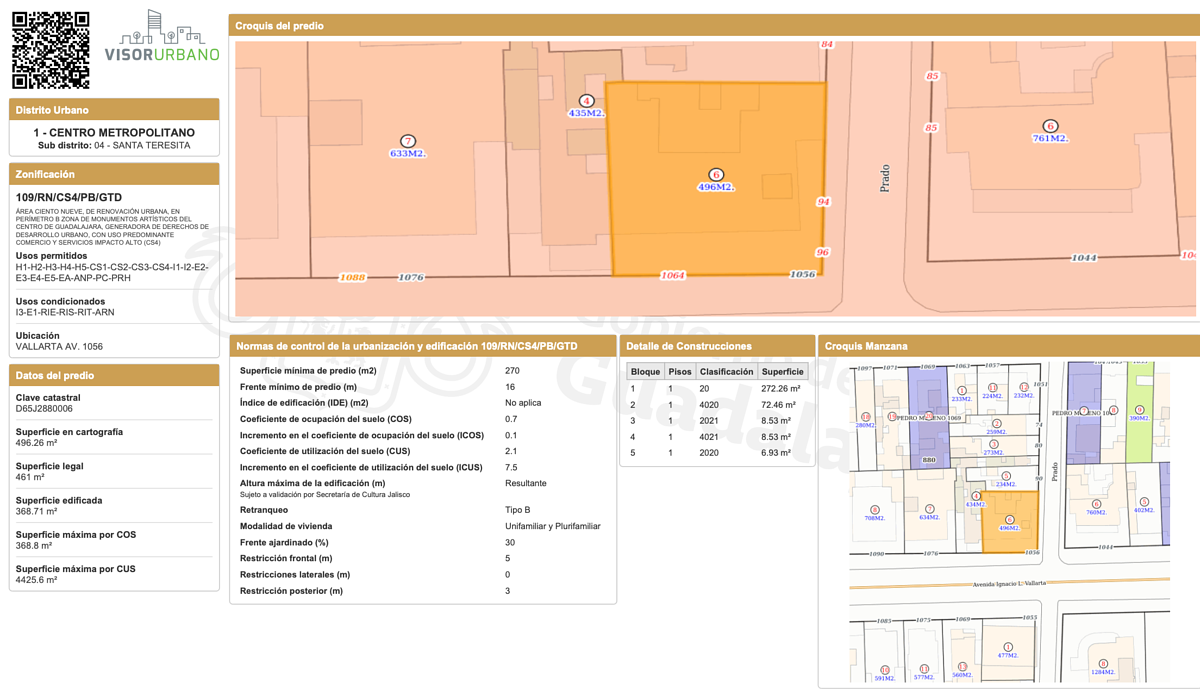Click the green 390M2 parcel in block map
This screenshot has height=695, width=1200.
pyautogui.click(x=1139, y=412)
